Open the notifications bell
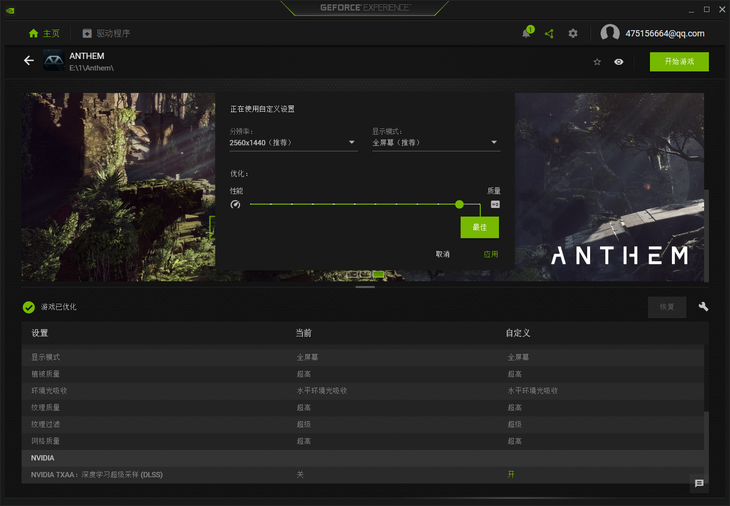The image size is (730, 506). (527, 33)
